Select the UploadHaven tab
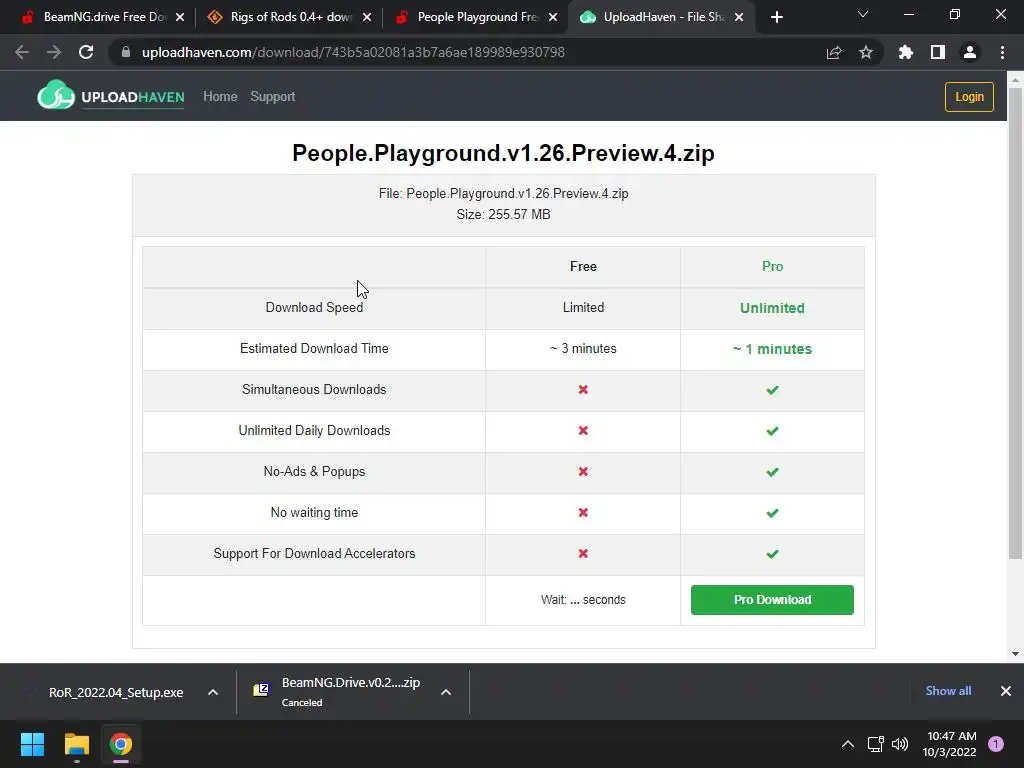The image size is (1024, 768). point(662,17)
